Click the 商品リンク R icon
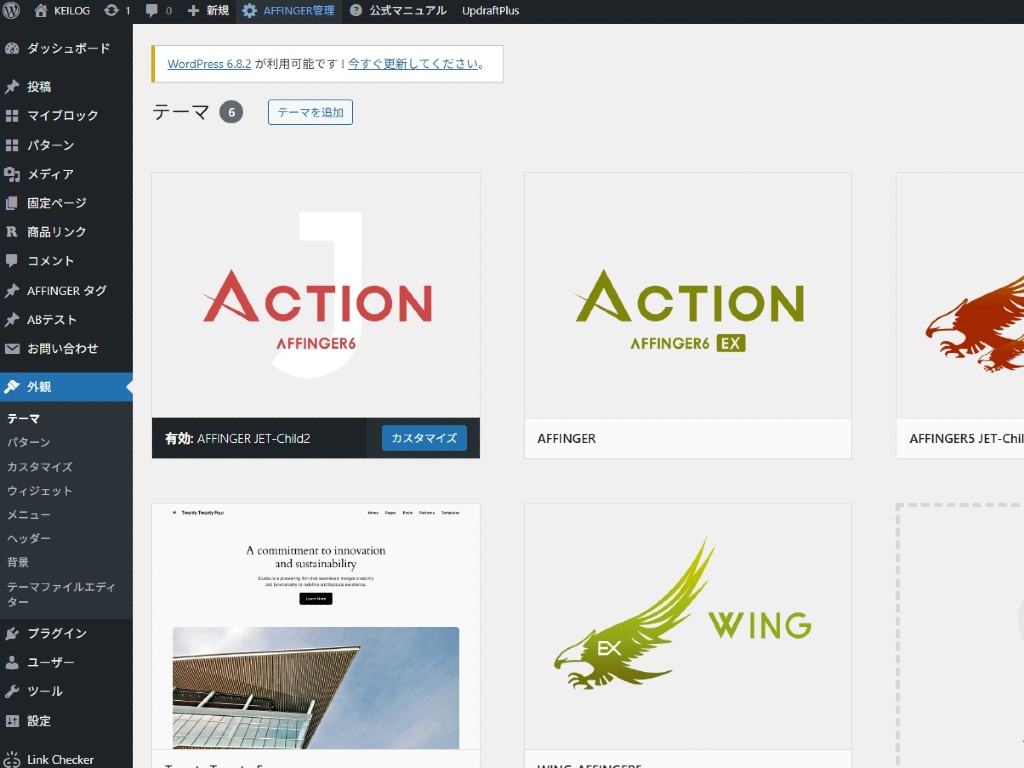This screenshot has height=768, width=1024. [12, 232]
